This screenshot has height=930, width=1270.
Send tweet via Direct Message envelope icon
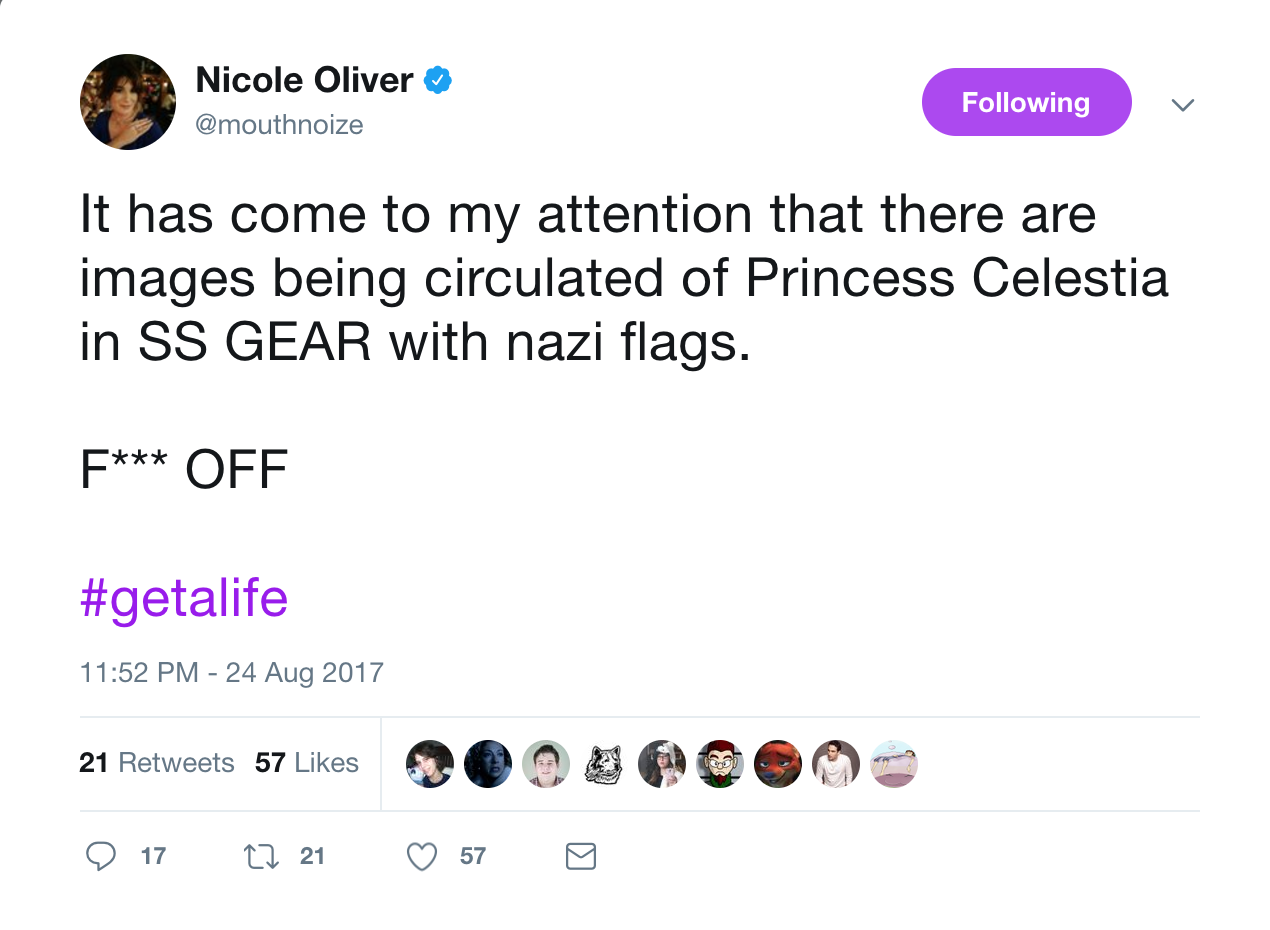click(x=581, y=856)
